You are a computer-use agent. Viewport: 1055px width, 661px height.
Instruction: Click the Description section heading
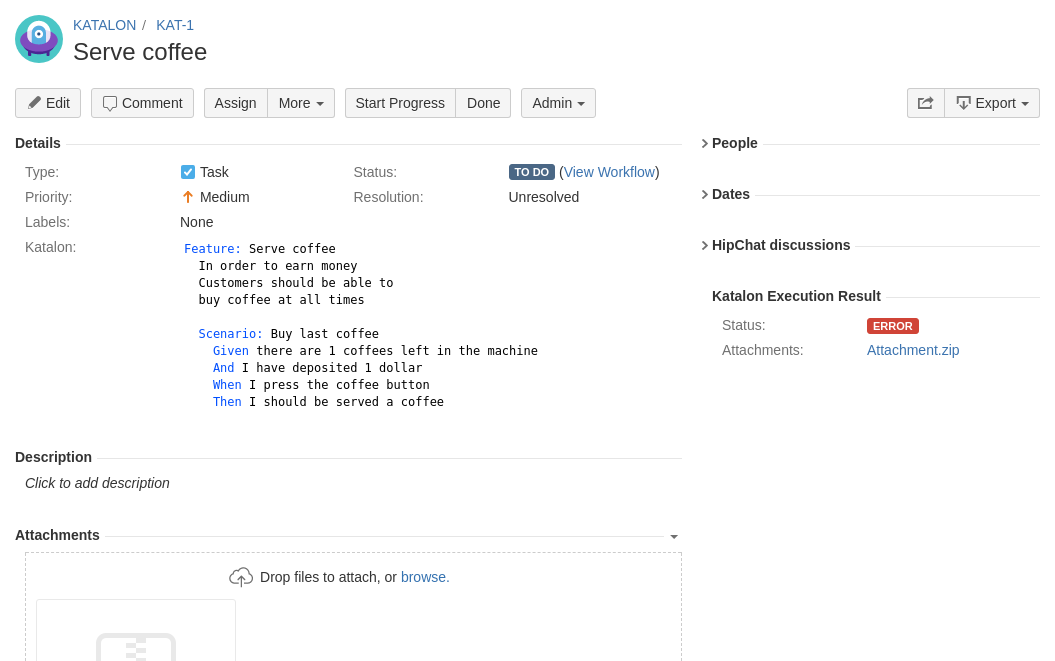53,457
